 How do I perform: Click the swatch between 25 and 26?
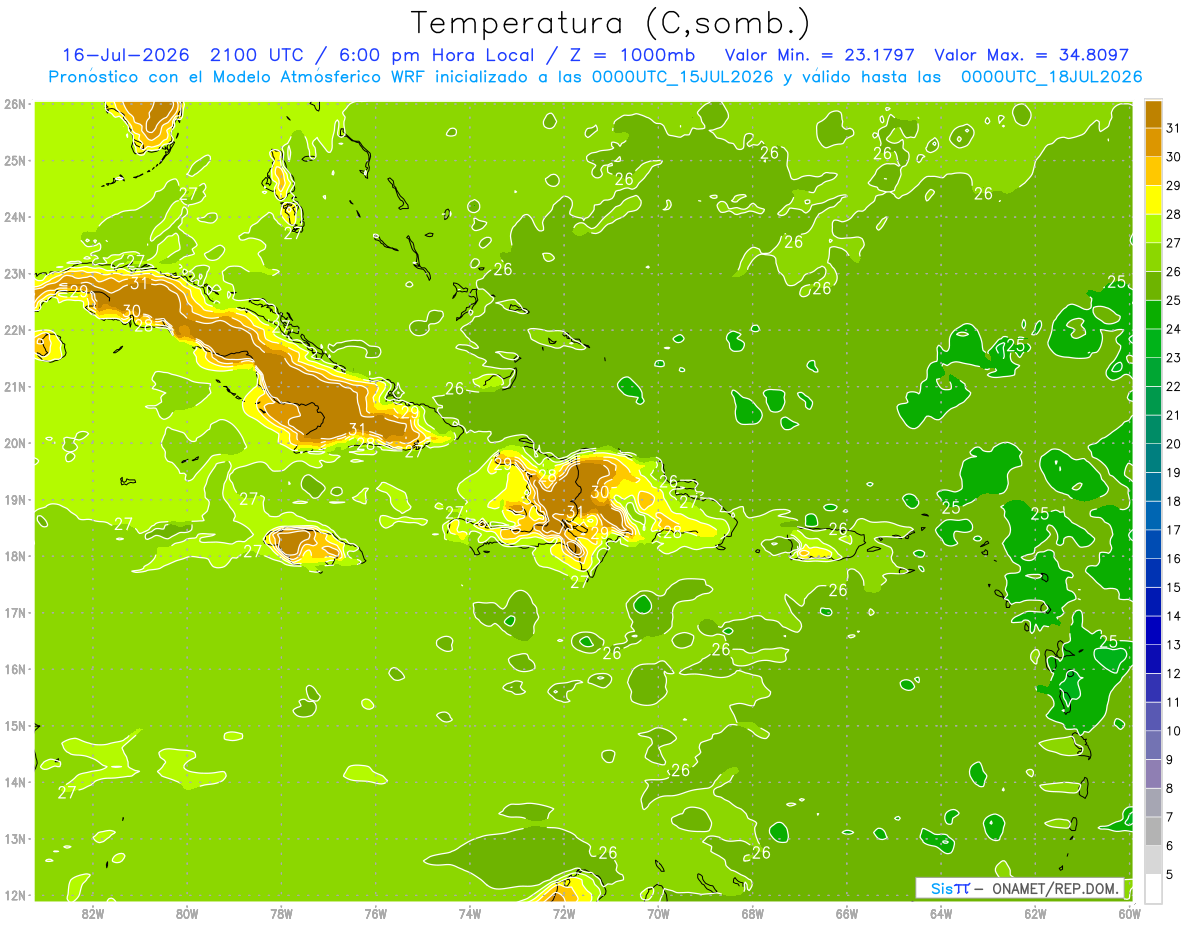click(1154, 285)
